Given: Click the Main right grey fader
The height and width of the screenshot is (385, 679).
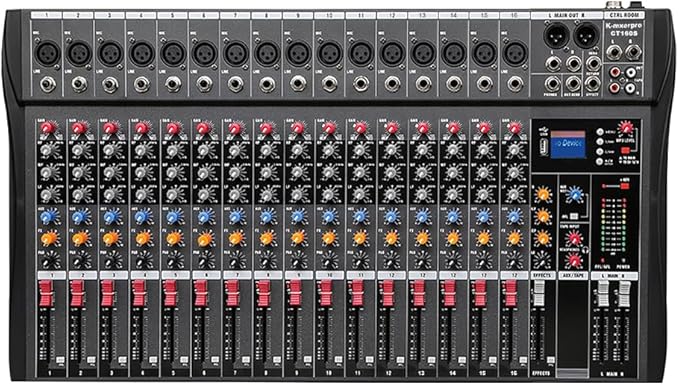Looking at the screenshot, I should pyautogui.click(x=624, y=294).
